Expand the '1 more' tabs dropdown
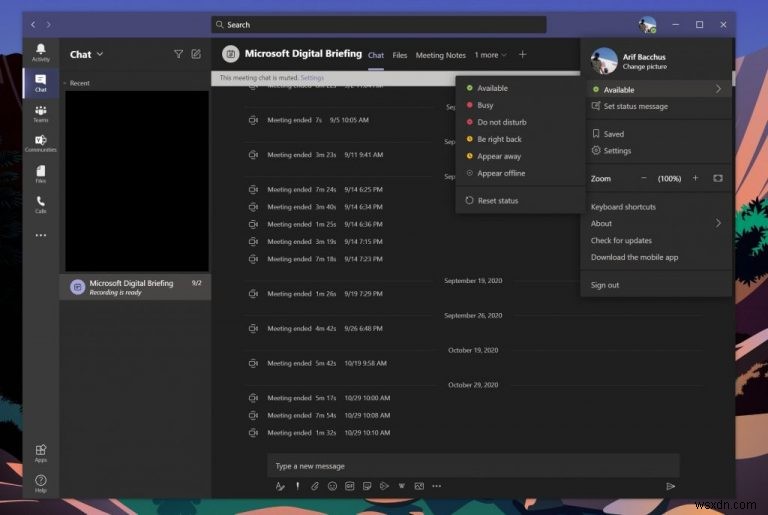Viewport: 768px width, 515px height. pos(490,55)
